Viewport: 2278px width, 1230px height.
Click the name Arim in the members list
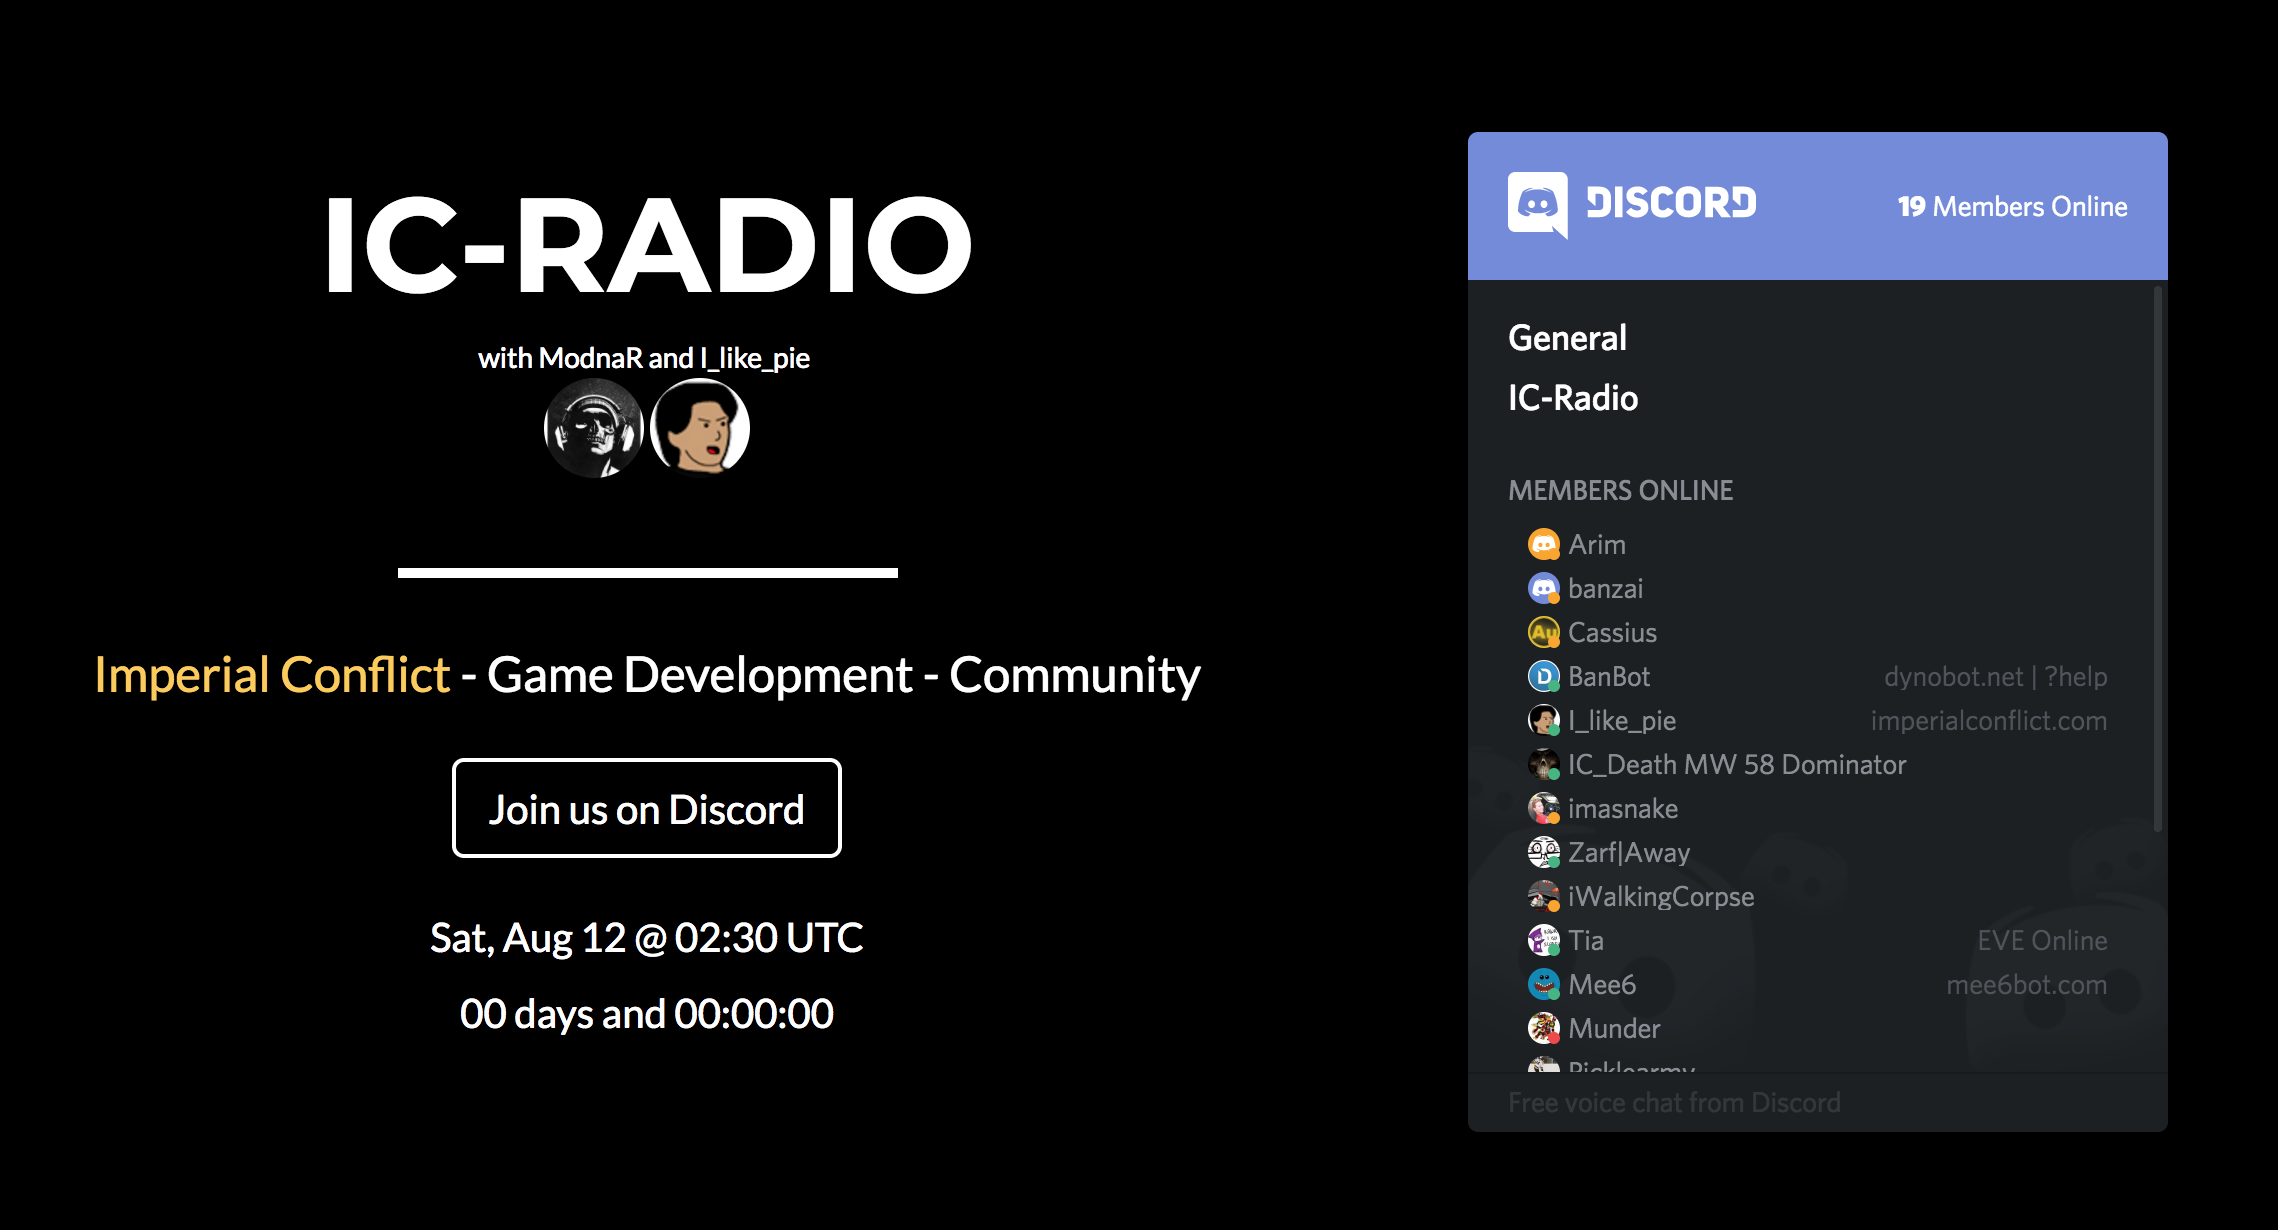1597,544
